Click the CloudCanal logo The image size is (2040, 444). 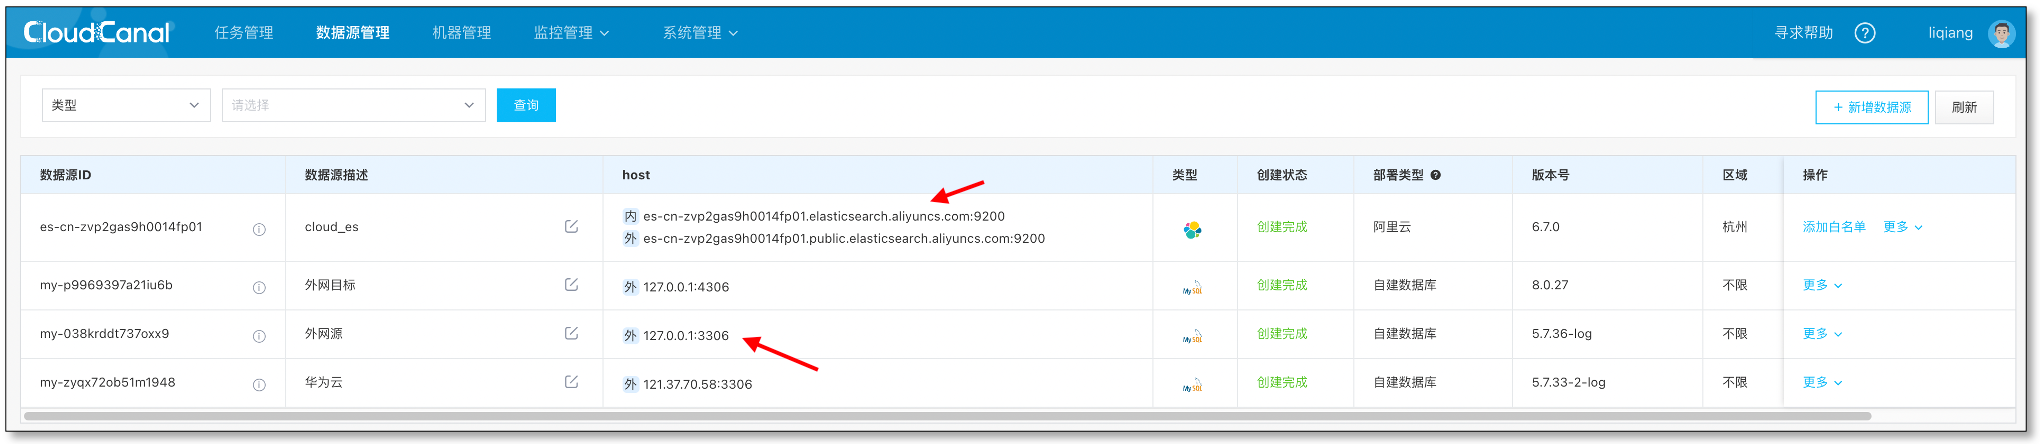[97, 33]
